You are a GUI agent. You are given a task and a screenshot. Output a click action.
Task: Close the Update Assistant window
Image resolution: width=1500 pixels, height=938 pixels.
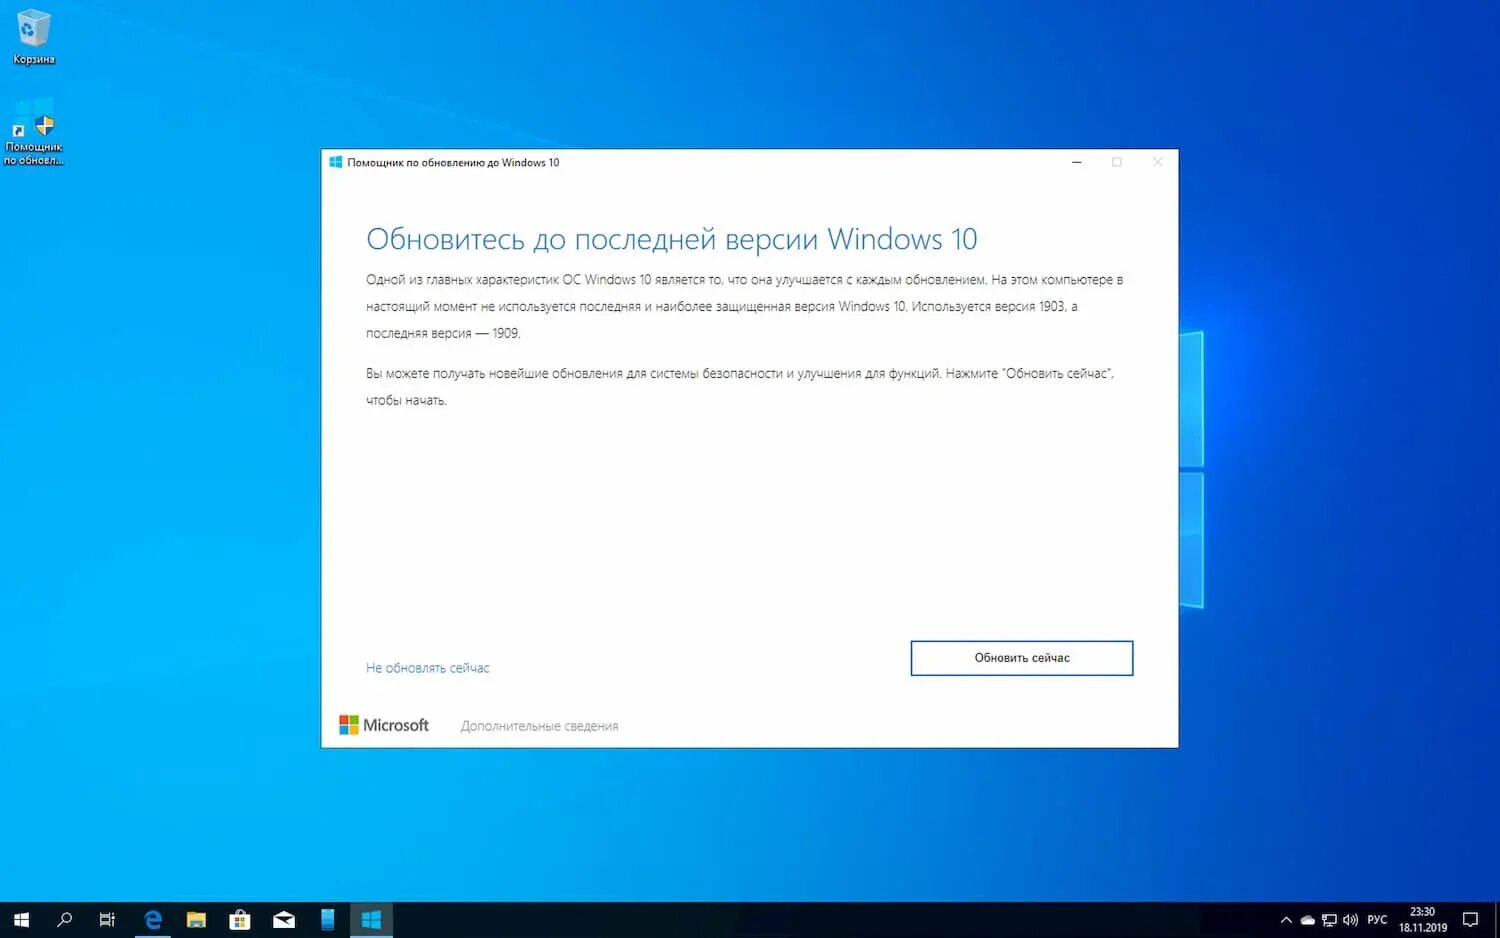pyautogui.click(x=1157, y=162)
